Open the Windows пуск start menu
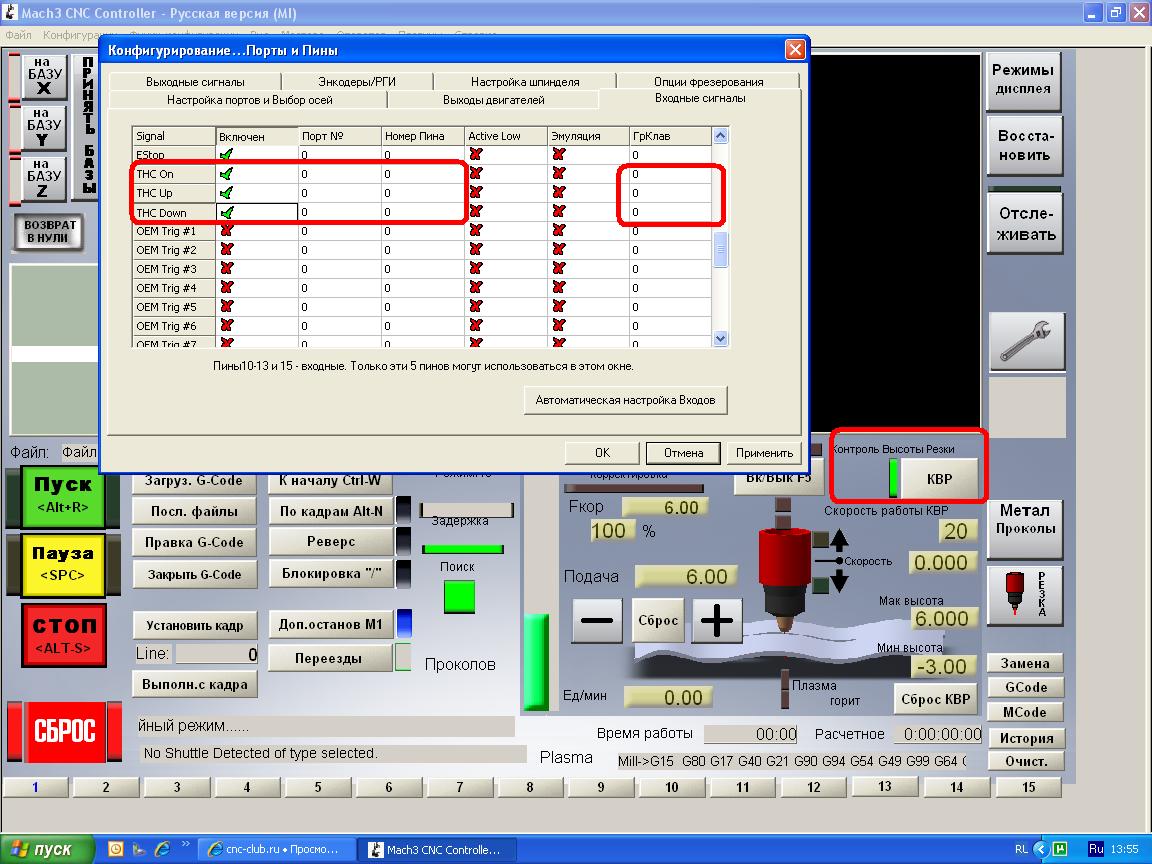This screenshot has width=1152, height=864. click(47, 849)
